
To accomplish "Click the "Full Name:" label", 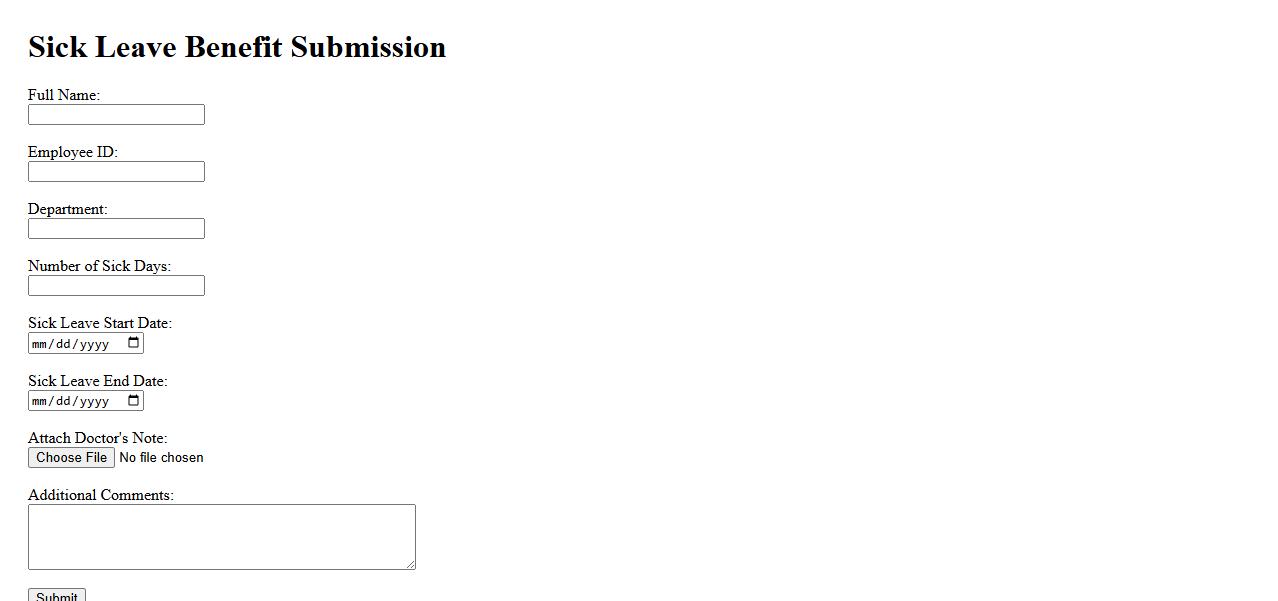I will click(64, 95).
